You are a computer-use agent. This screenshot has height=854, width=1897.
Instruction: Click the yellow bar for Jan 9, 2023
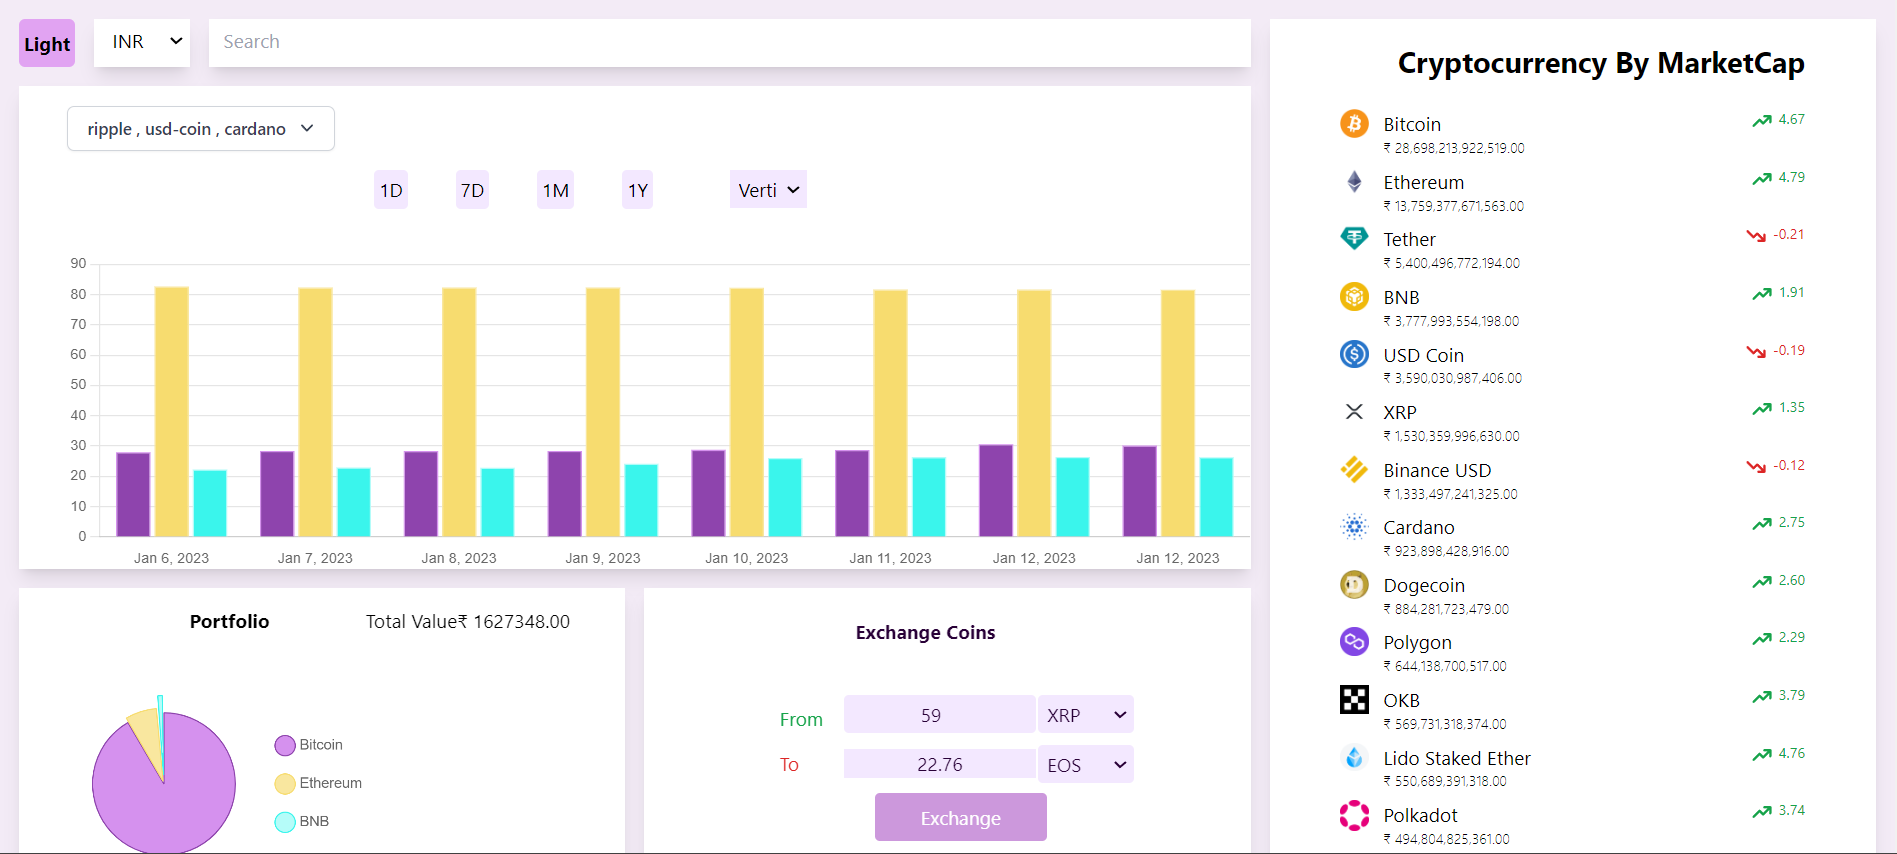603,412
